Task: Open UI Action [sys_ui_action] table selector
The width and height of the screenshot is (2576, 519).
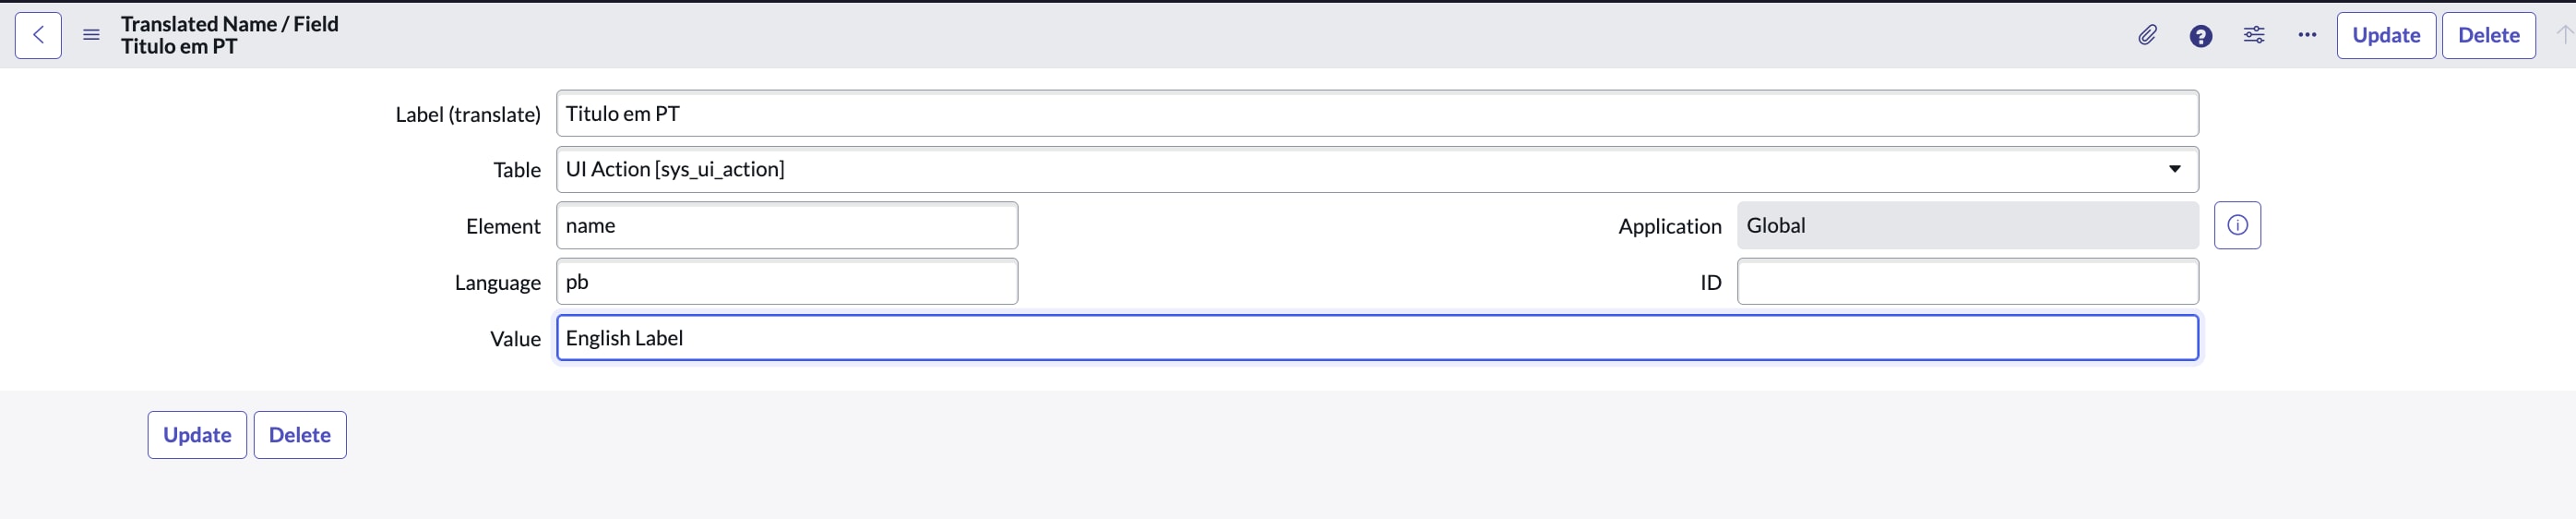Action: tap(1377, 169)
